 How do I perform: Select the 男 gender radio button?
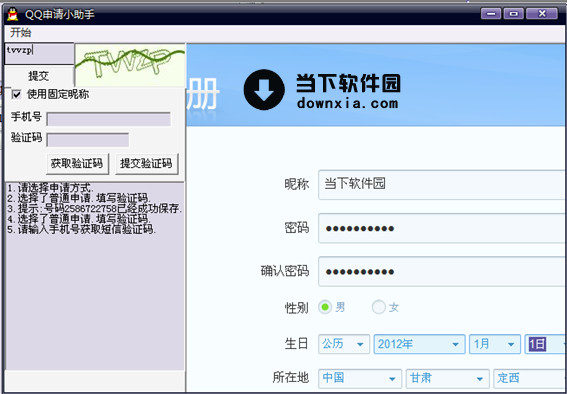point(325,307)
